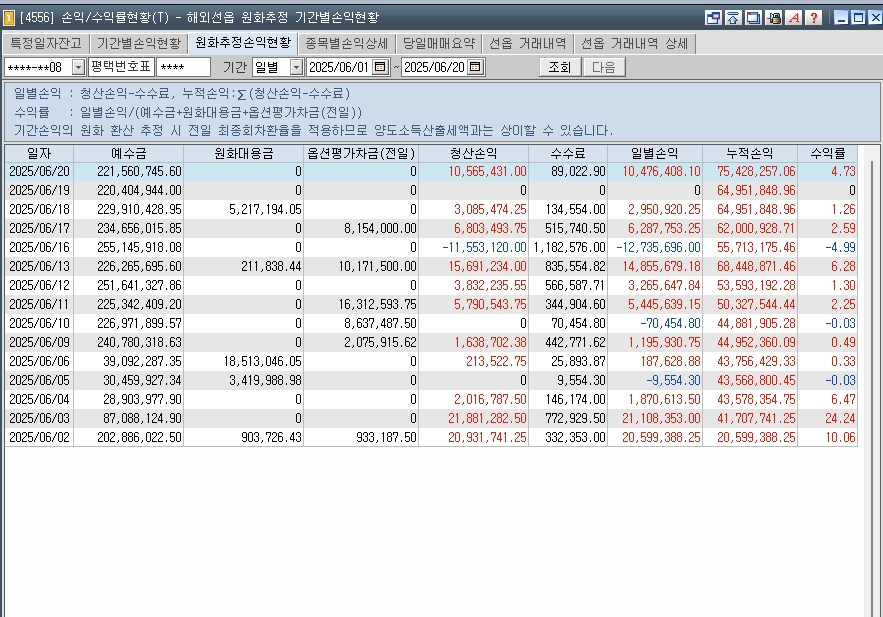Click cumulative value 43,568,800.45

[756, 381]
